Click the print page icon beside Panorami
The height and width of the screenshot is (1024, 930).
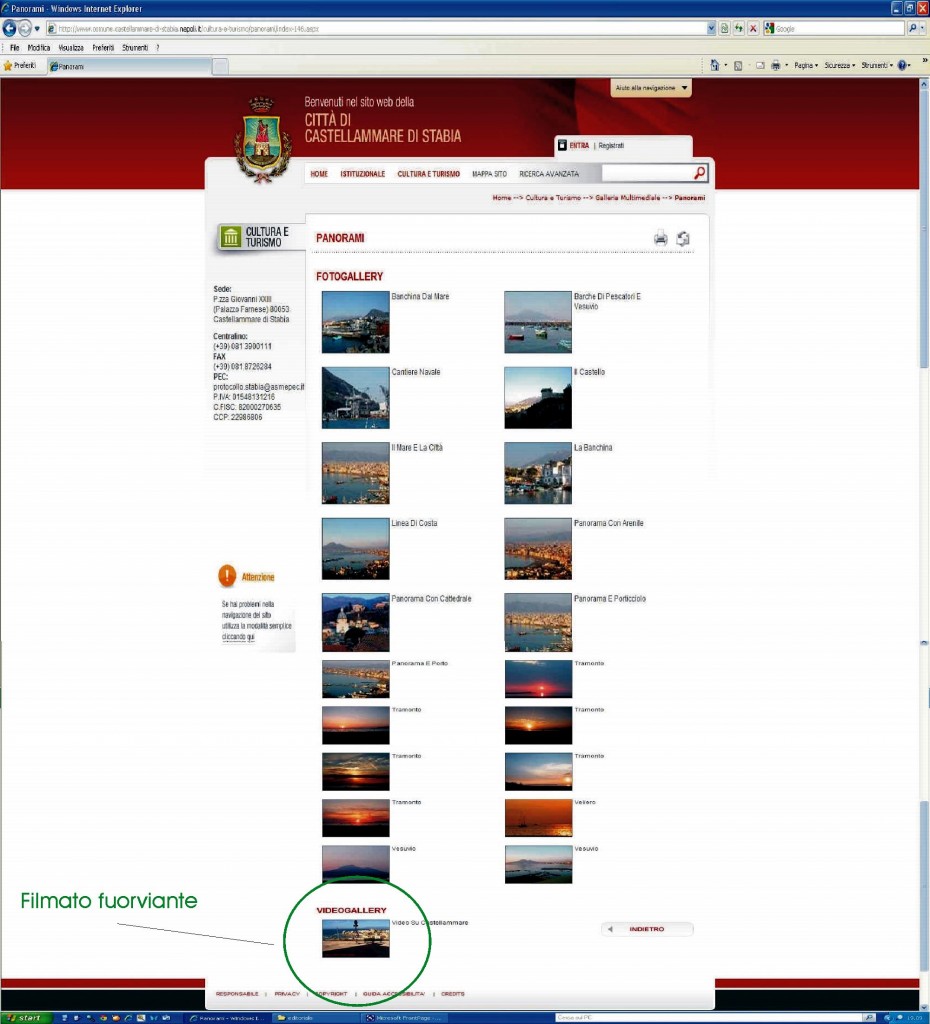pyautogui.click(x=660, y=238)
